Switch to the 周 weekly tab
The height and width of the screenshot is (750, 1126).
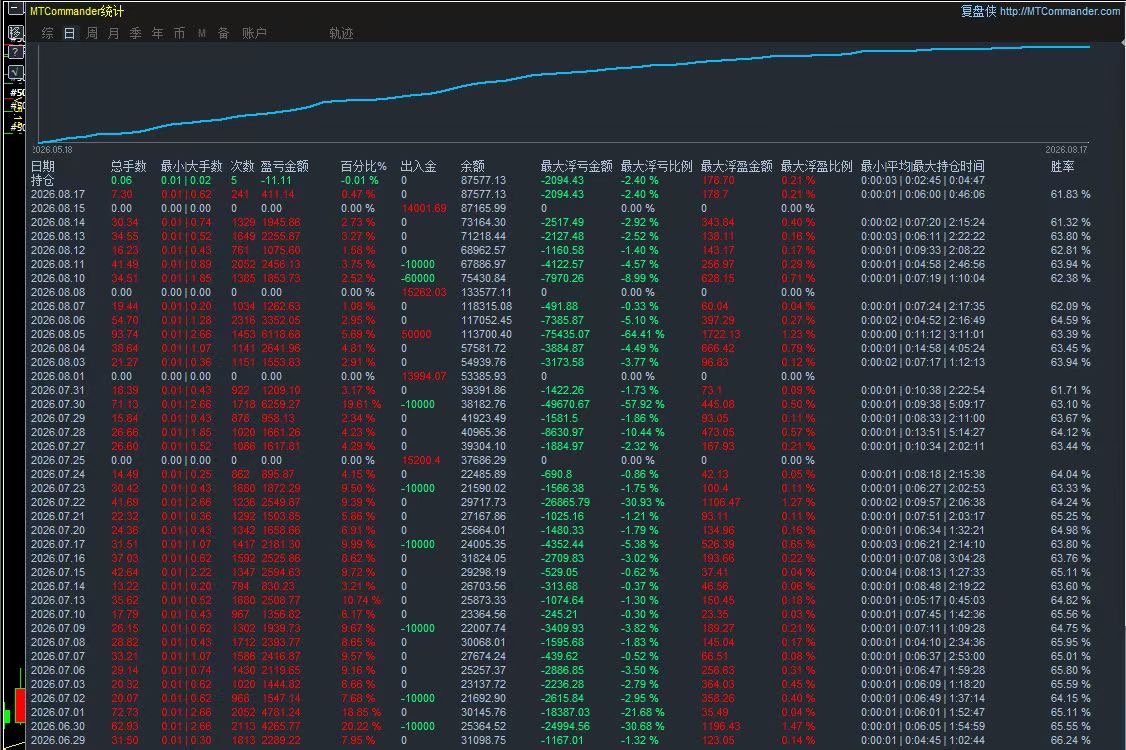(x=92, y=33)
